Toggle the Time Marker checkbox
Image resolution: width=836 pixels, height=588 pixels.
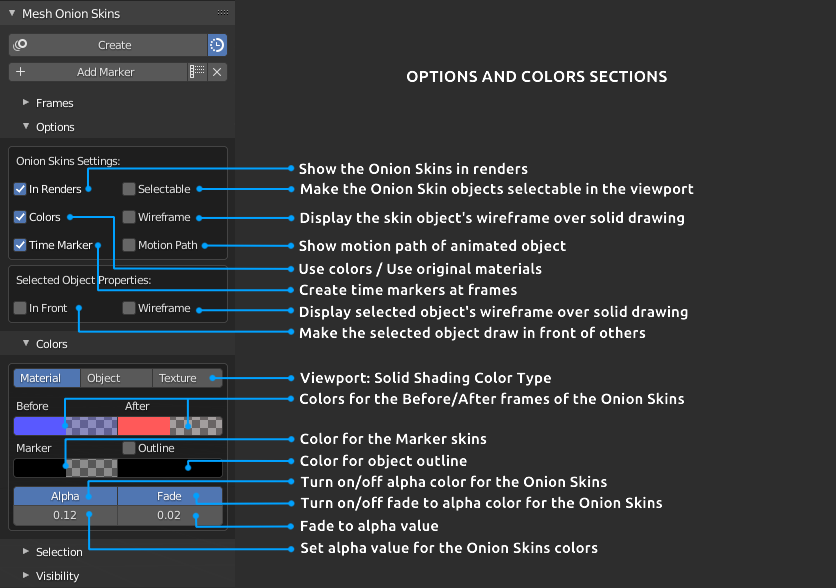(20, 245)
